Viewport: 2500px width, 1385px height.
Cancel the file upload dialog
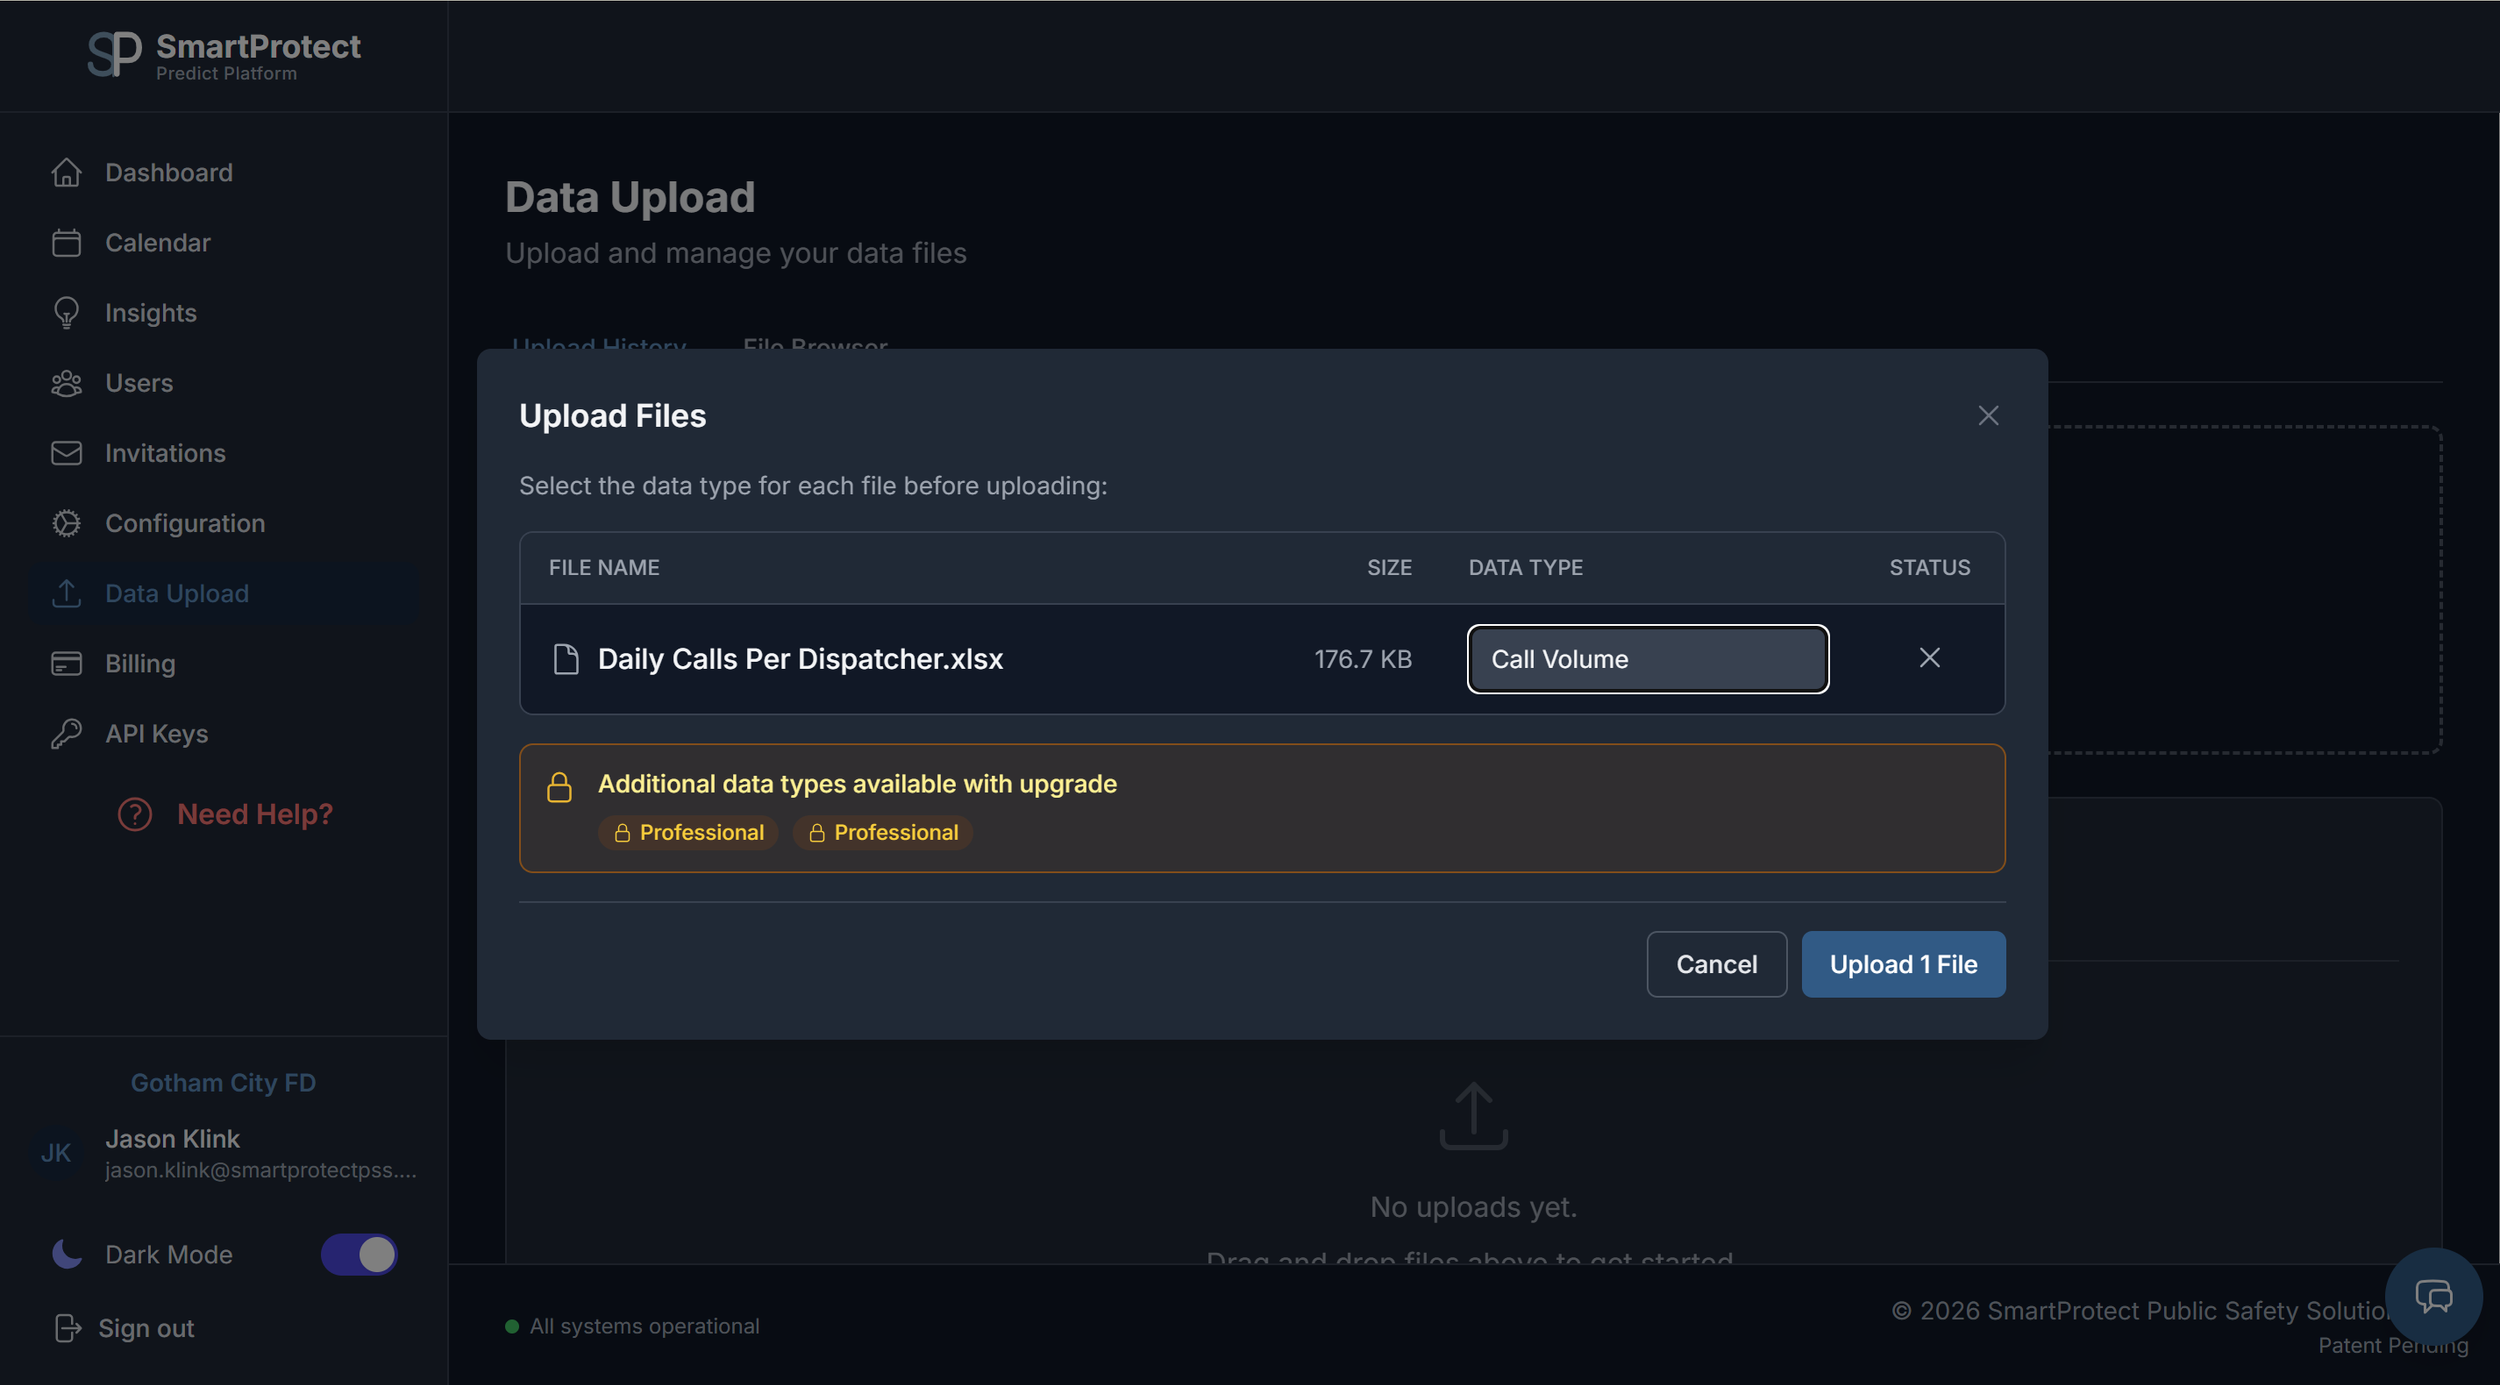1716,963
